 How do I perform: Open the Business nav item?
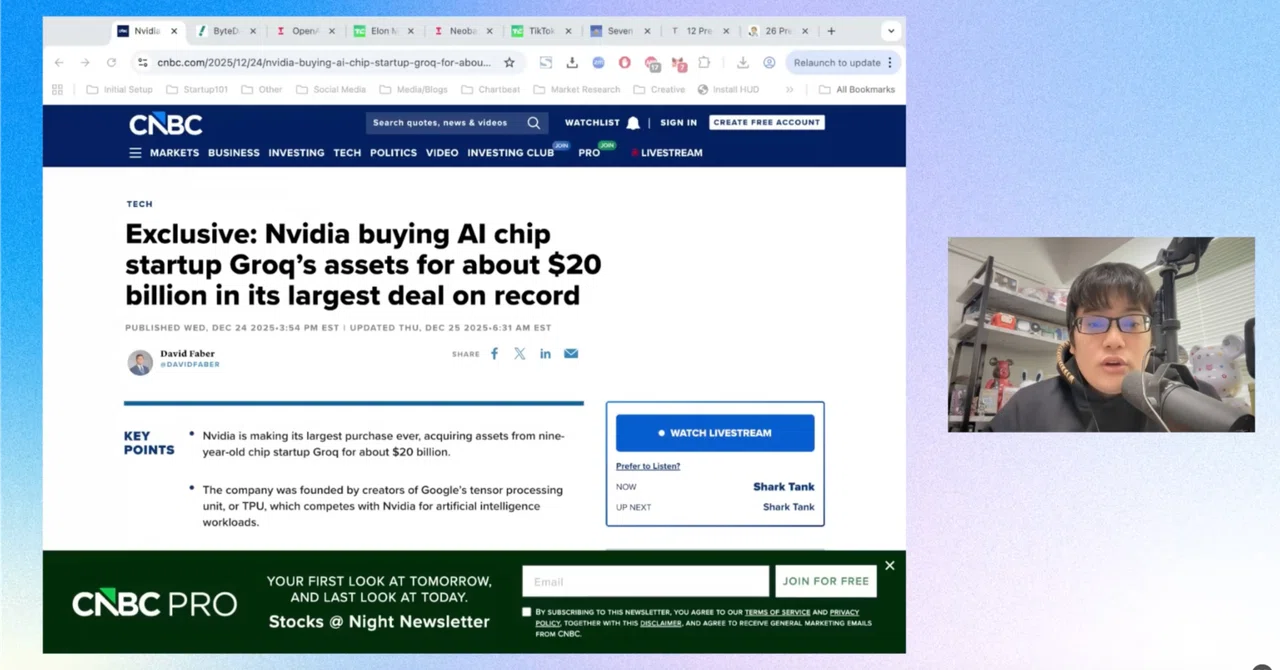(234, 153)
